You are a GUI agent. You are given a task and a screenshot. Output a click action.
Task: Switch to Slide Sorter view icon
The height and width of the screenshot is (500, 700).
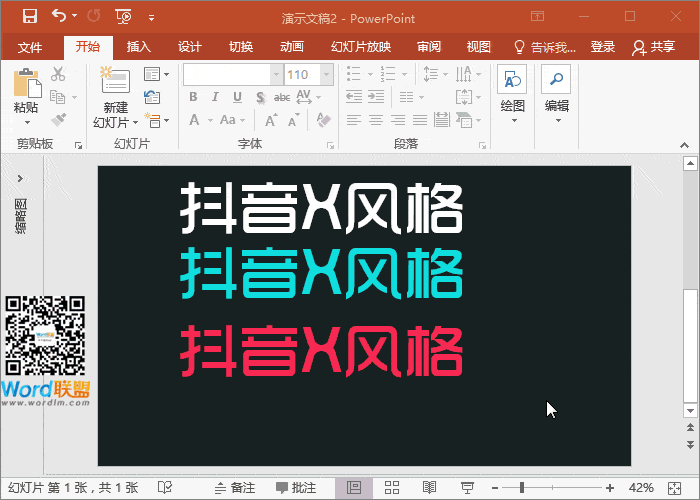point(392,487)
